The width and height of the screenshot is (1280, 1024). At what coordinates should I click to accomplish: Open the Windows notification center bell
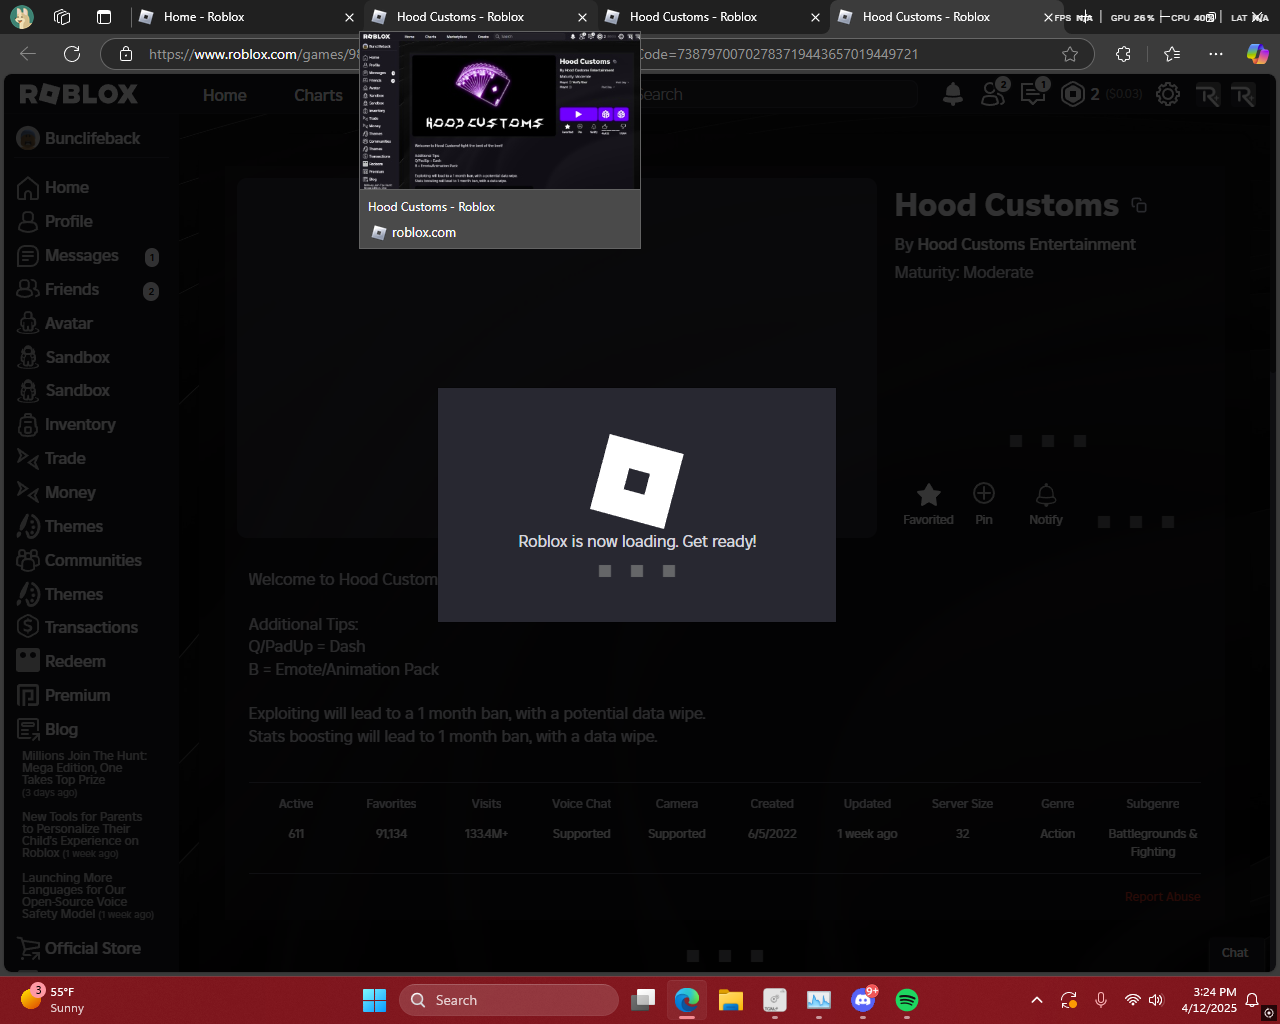click(1252, 1000)
